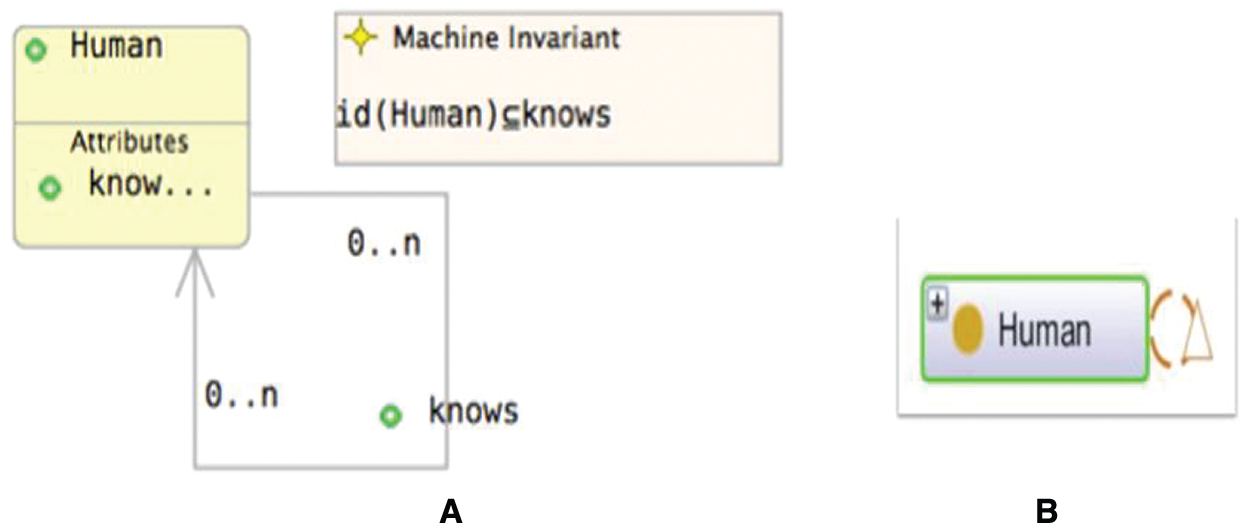Click the figure label A
Viewport: 1250px width, 526px height.
pos(450,512)
